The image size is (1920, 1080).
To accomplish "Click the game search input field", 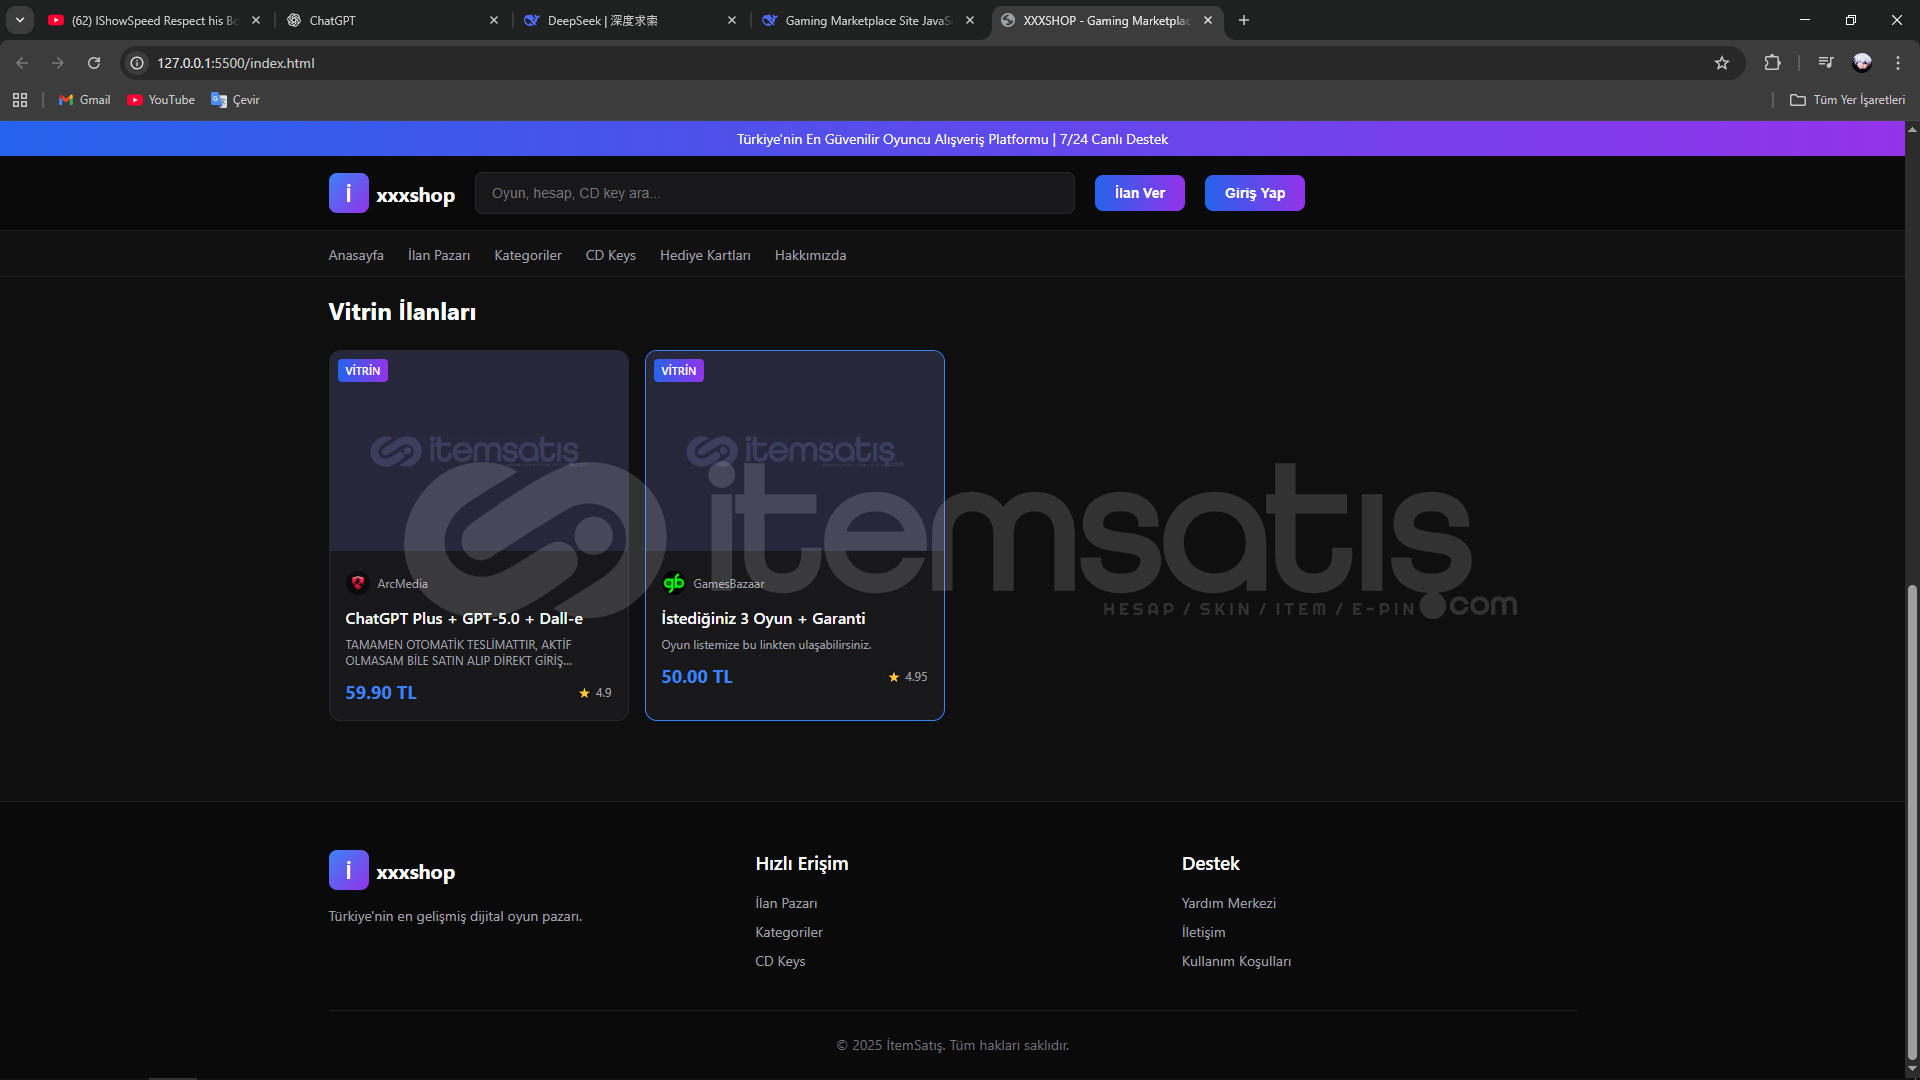I will point(774,193).
